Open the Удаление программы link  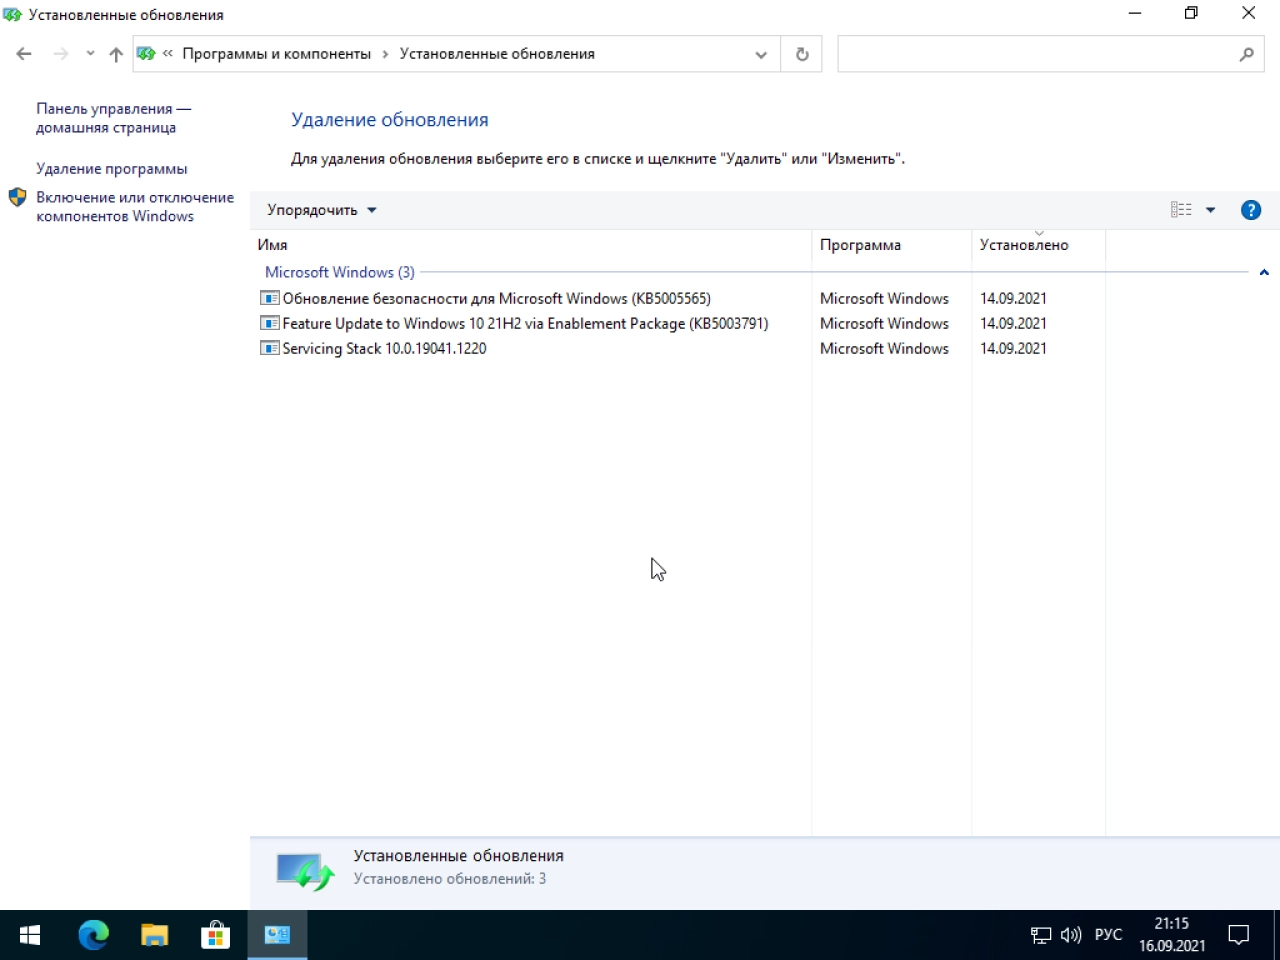pos(112,169)
